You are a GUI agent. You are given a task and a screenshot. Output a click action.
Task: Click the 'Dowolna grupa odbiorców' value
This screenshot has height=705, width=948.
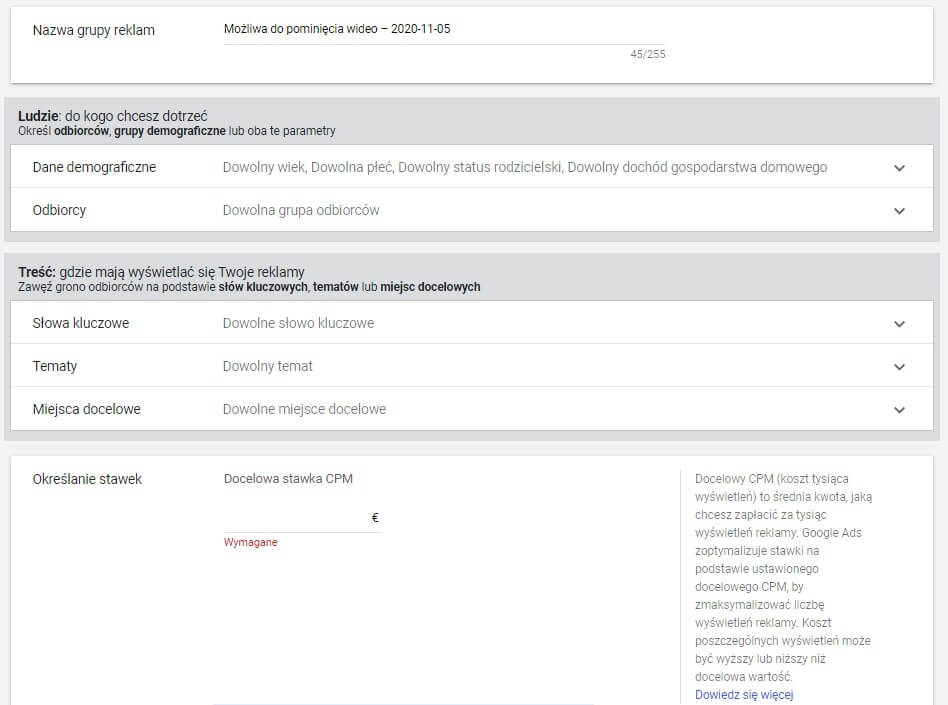tap(301, 210)
